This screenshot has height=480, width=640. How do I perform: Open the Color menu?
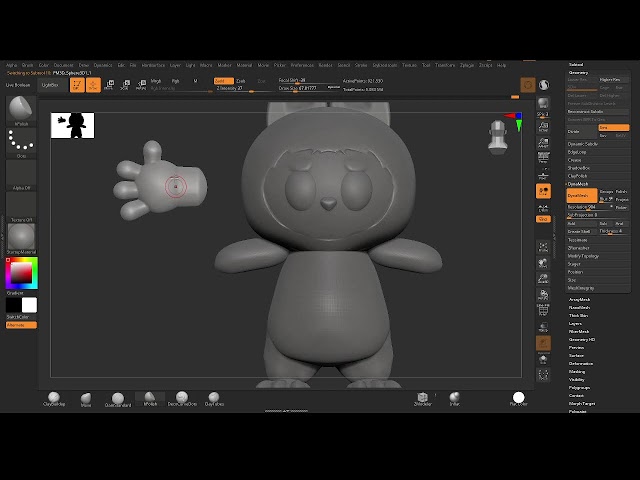click(44, 65)
